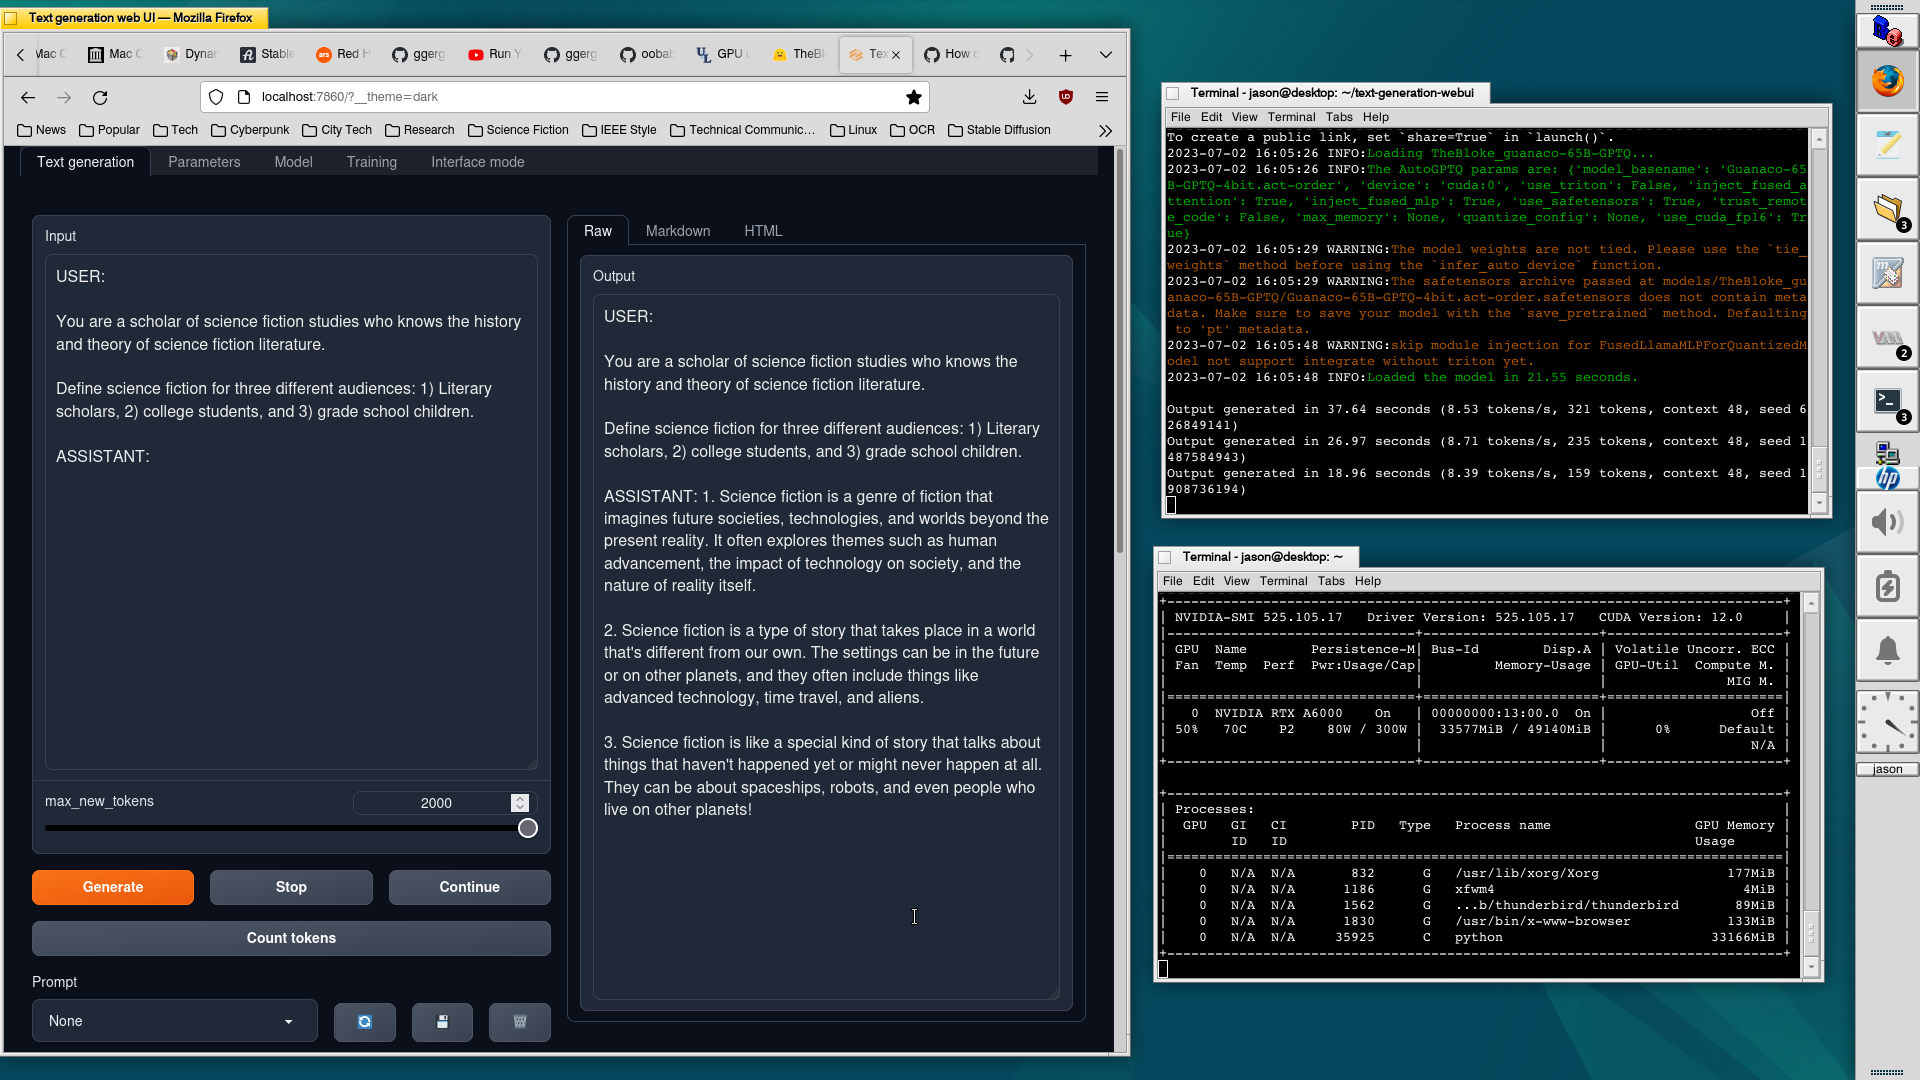Screen dimensions: 1920x1080
Task: Click Count tokens
Action: [x=290, y=938]
